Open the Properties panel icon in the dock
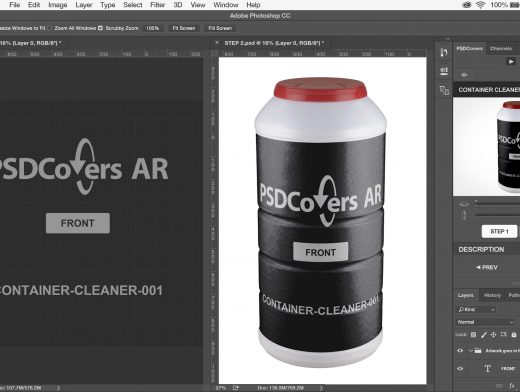 point(444,71)
